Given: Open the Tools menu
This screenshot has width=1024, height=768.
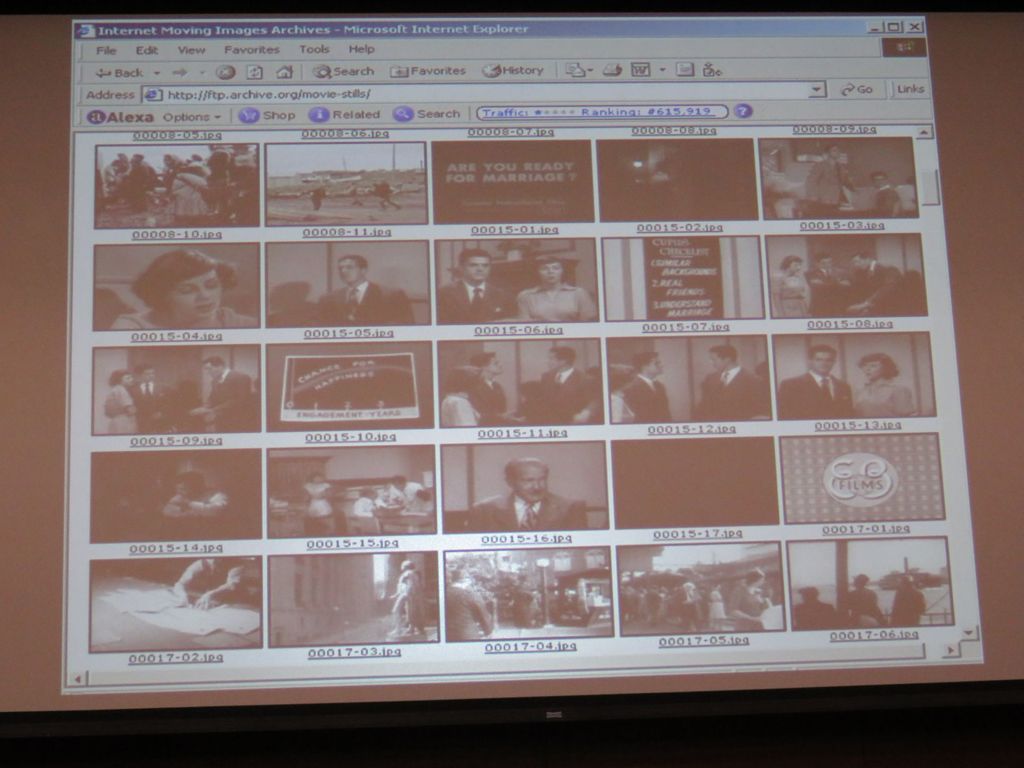Looking at the screenshot, I should [314, 49].
